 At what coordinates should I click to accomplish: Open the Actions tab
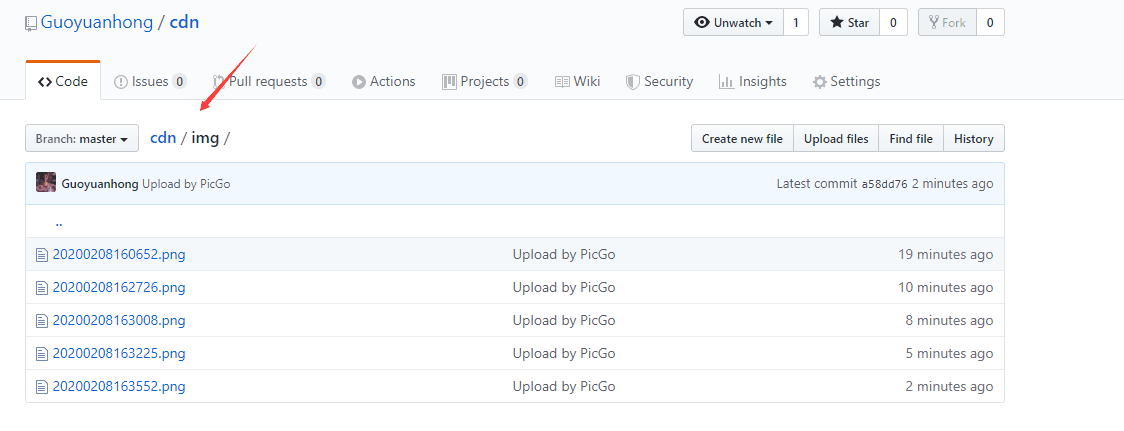tap(384, 82)
